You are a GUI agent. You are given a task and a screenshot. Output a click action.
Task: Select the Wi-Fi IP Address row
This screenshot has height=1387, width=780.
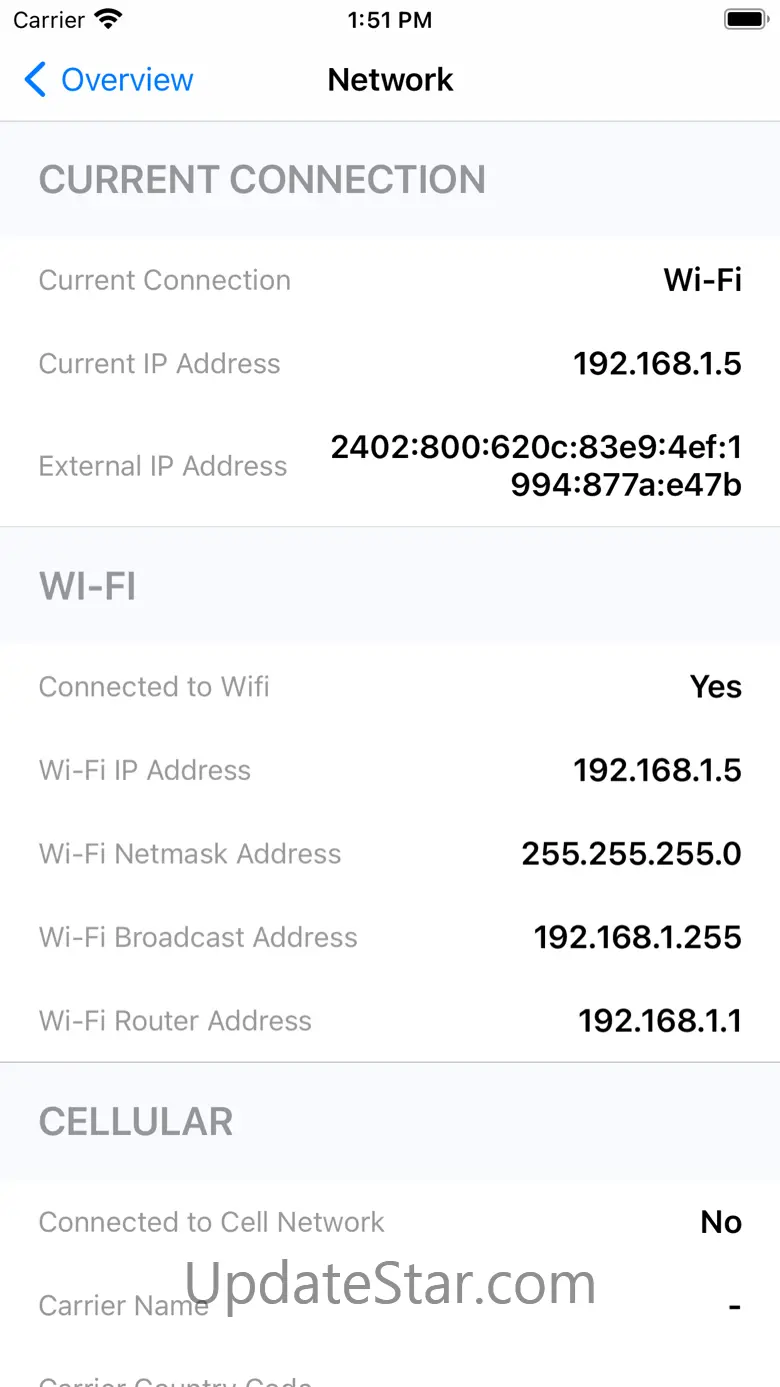tap(390, 770)
